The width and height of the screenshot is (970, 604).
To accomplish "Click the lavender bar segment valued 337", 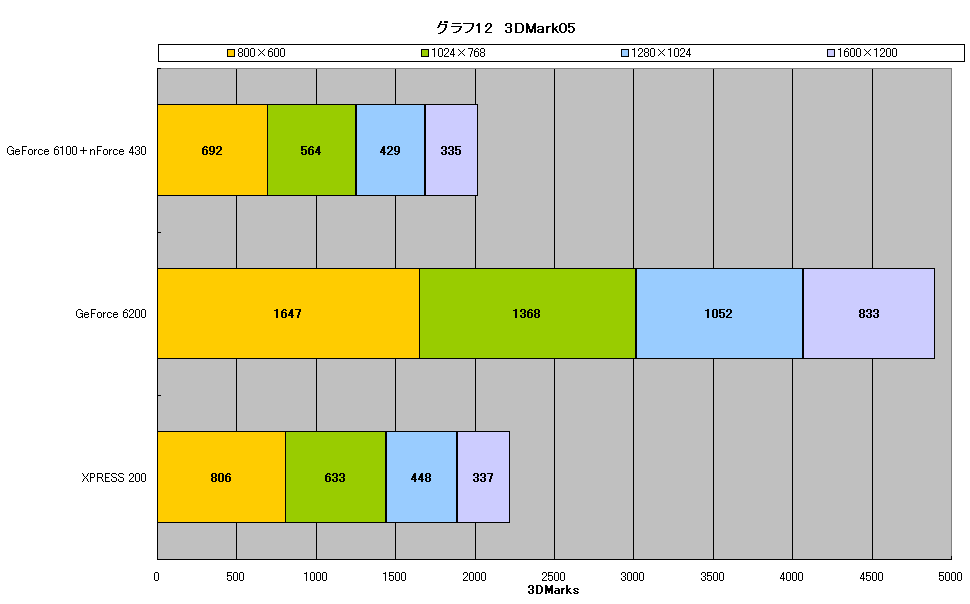I will click(483, 477).
